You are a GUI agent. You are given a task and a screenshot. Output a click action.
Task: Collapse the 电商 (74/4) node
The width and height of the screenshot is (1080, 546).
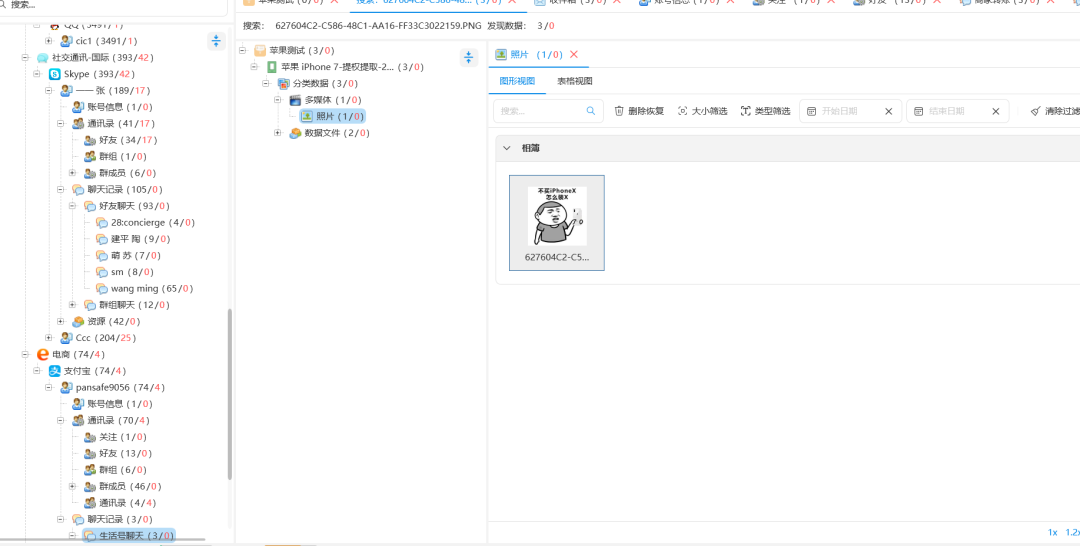[25, 355]
